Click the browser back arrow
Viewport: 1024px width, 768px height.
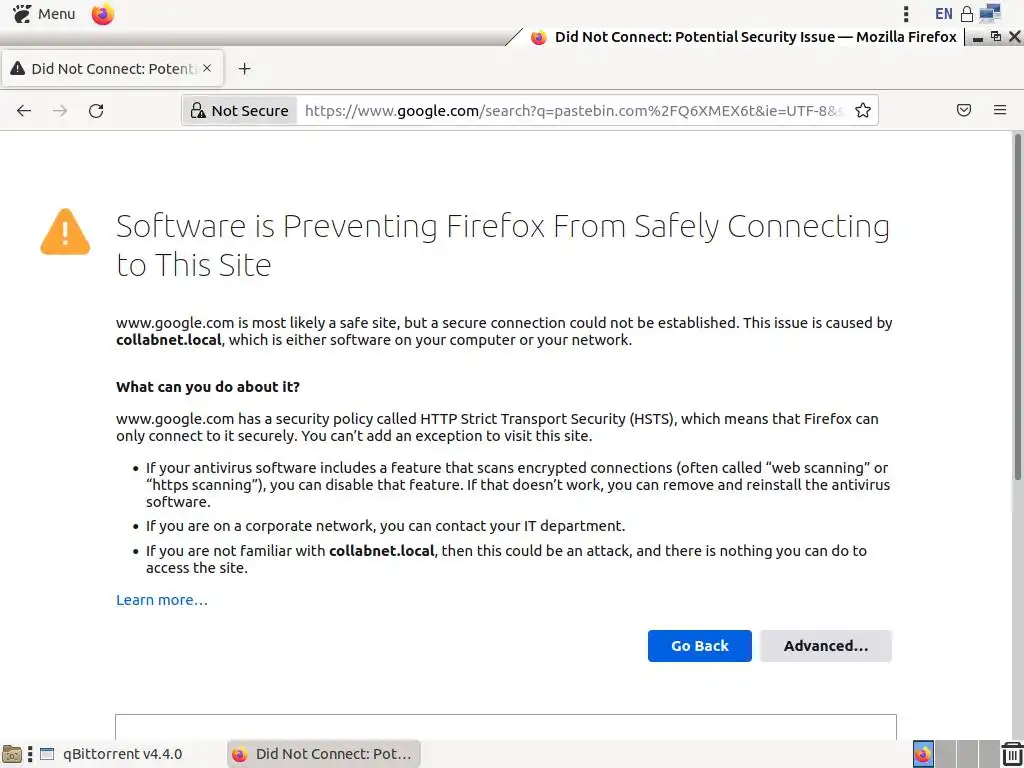point(24,111)
